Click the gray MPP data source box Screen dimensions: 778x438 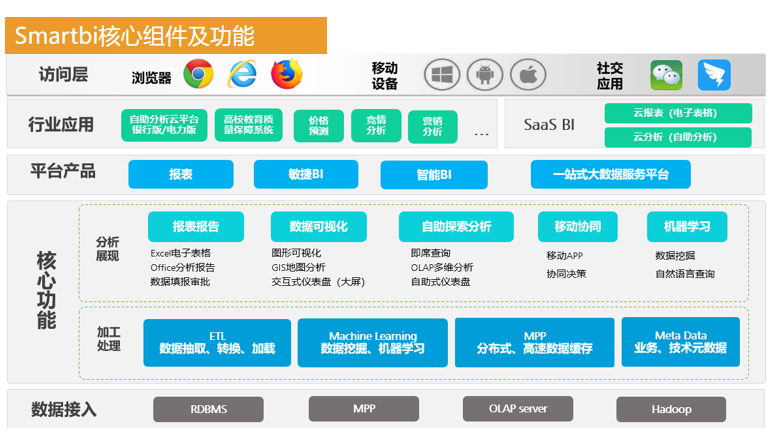point(364,409)
